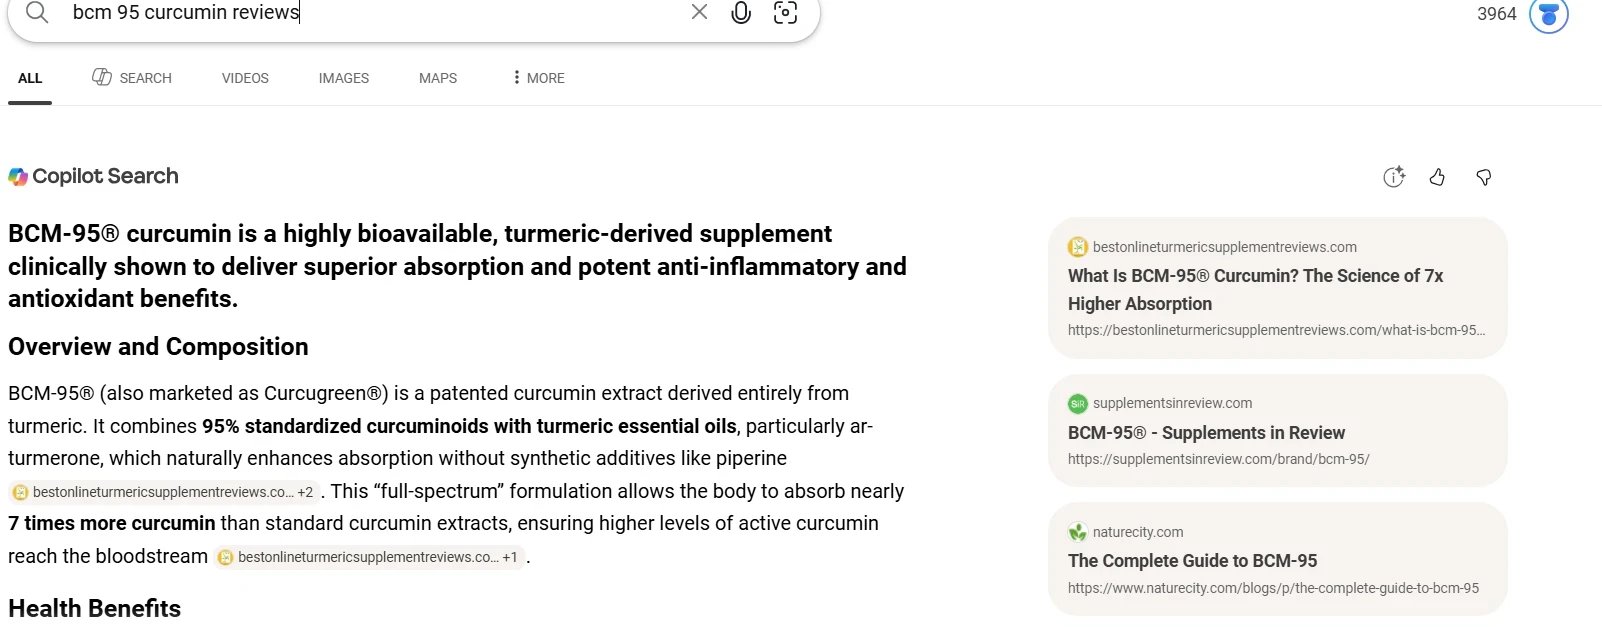Open the Rewards medal icon
Screen dimensions: 1602x627
(1549, 14)
